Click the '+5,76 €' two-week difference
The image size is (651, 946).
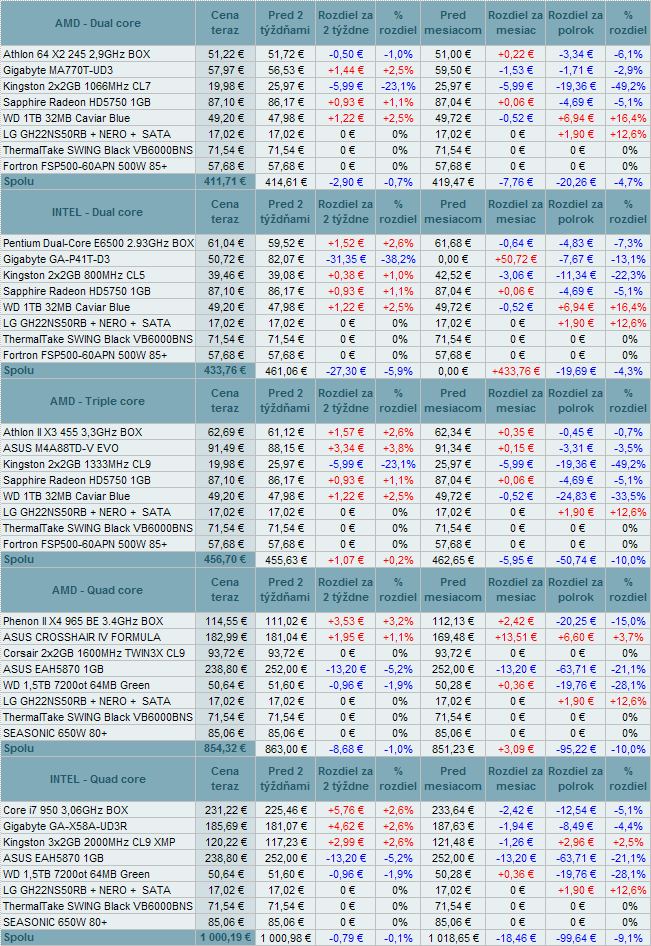(x=346, y=810)
